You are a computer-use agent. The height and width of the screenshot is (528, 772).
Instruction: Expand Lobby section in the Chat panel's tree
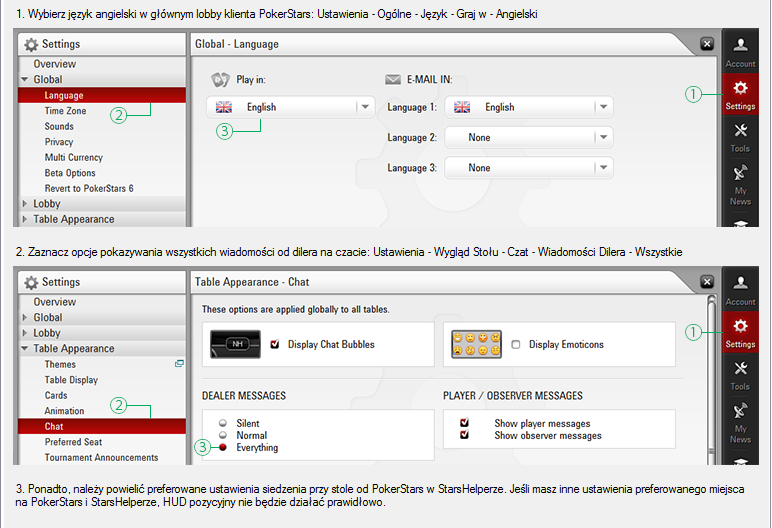tap(25, 333)
